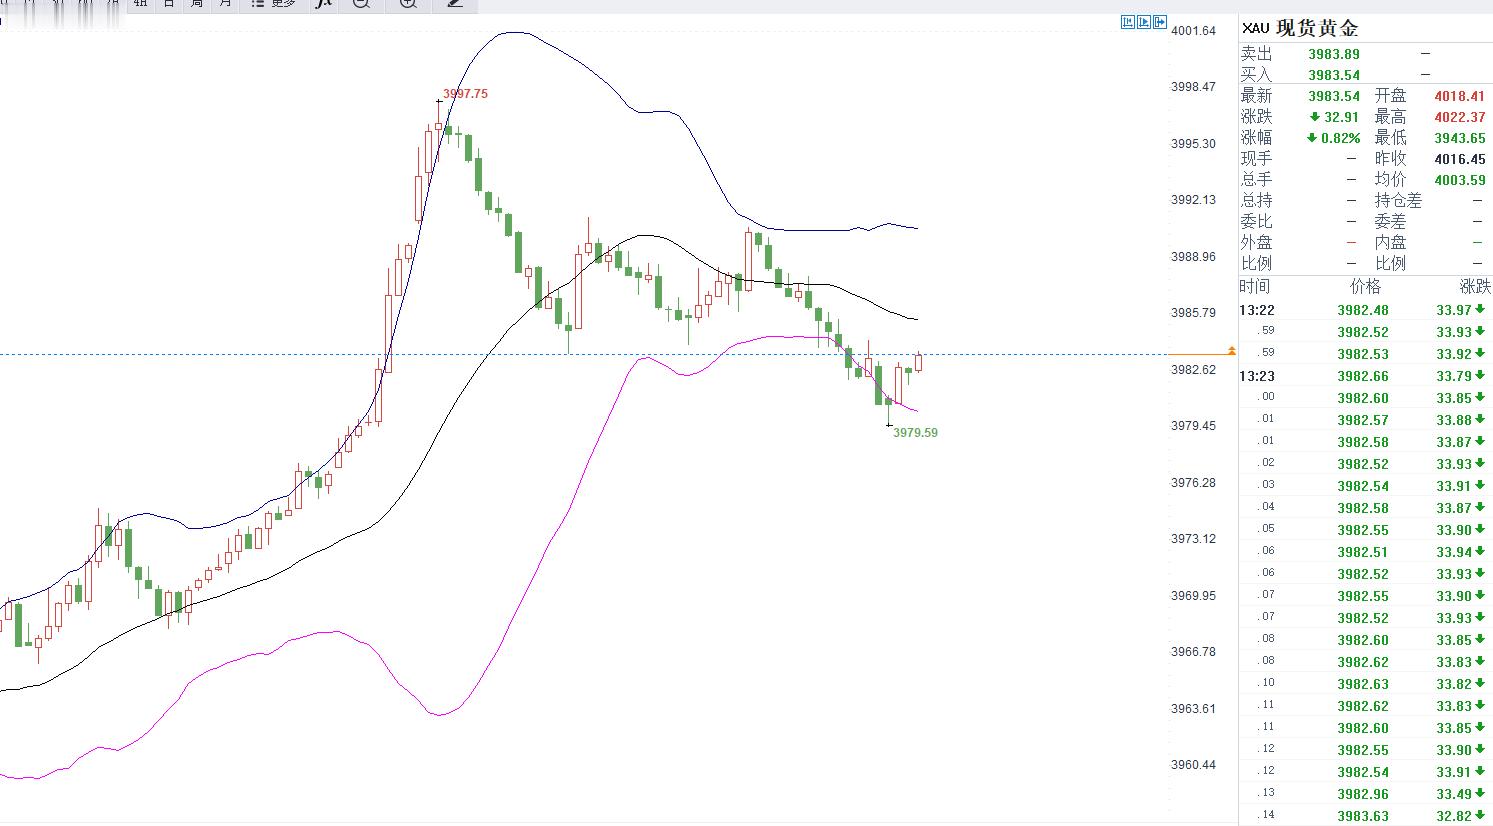Click the 总手 label
The width and height of the screenshot is (1493, 826).
pos(1256,180)
